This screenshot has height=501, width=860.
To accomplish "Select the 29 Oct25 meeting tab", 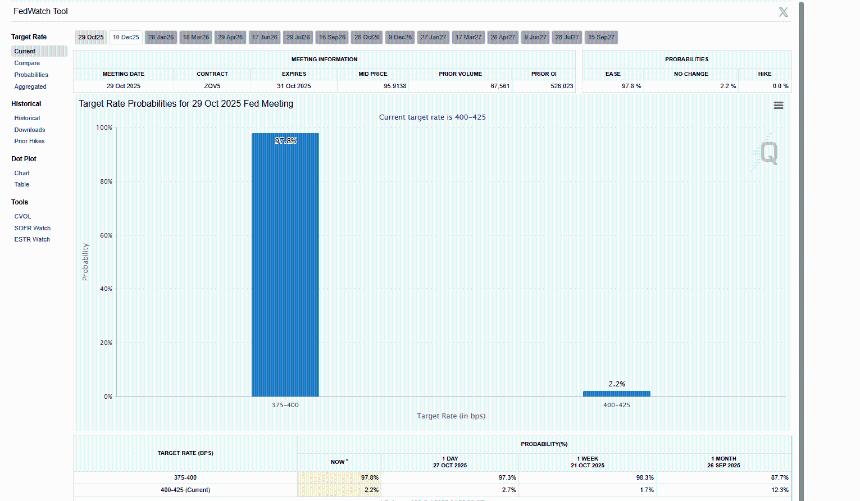I will [91, 37].
